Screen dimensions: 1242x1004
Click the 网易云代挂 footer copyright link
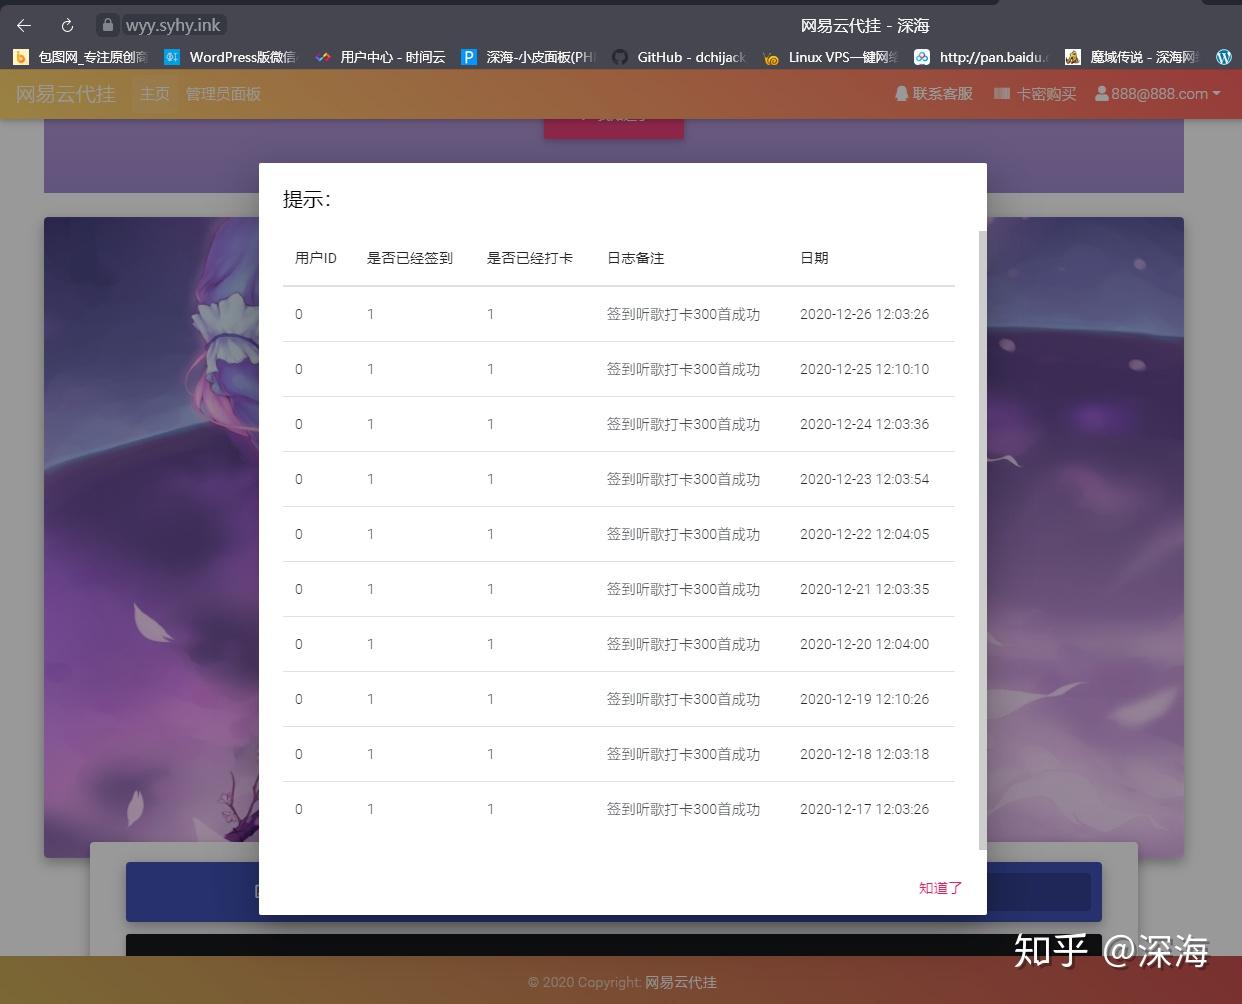tap(681, 982)
